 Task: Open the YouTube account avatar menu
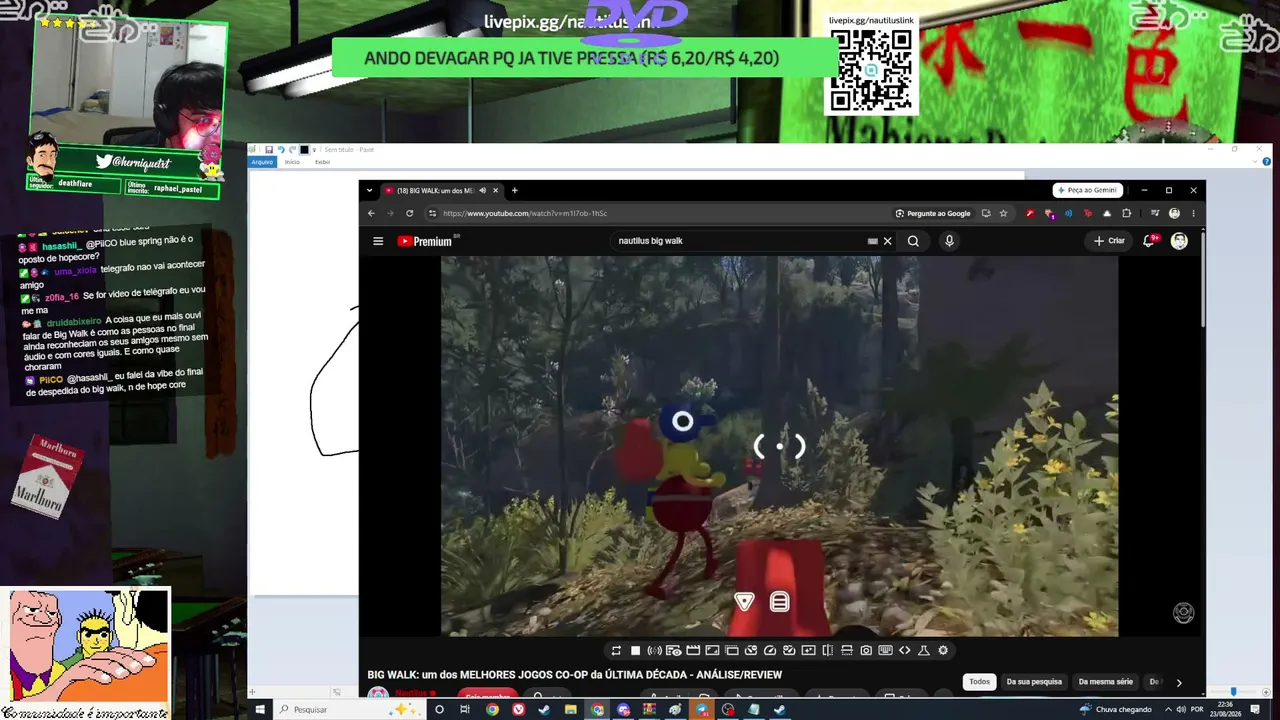tap(1179, 241)
